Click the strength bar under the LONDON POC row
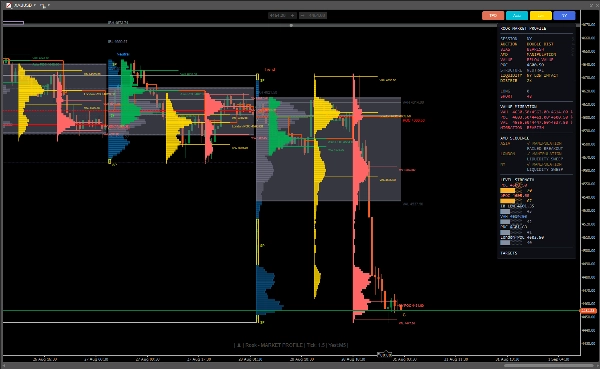 pos(511,243)
